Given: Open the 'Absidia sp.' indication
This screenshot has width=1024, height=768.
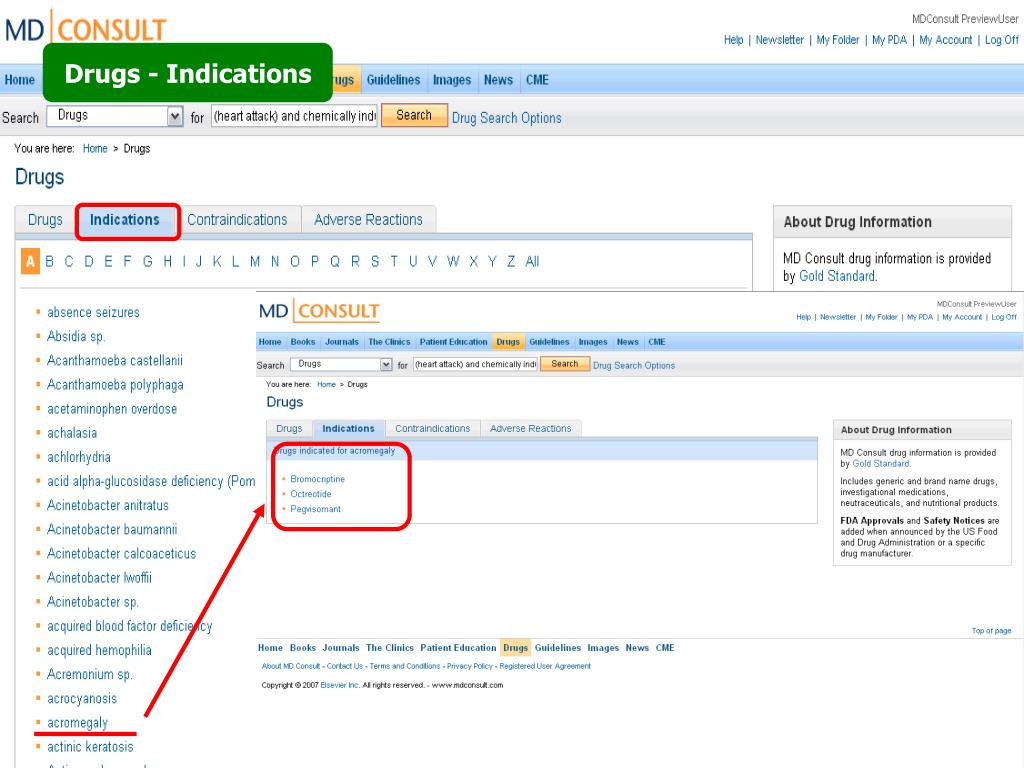Looking at the screenshot, I should (76, 336).
